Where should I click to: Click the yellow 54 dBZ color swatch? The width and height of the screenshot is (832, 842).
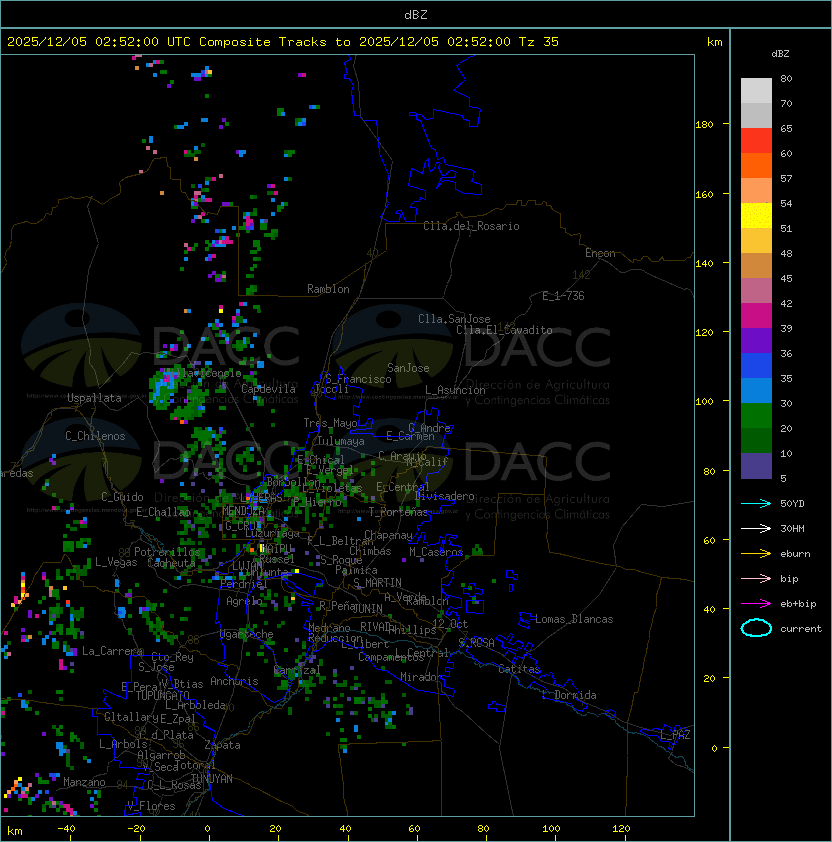[x=756, y=215]
